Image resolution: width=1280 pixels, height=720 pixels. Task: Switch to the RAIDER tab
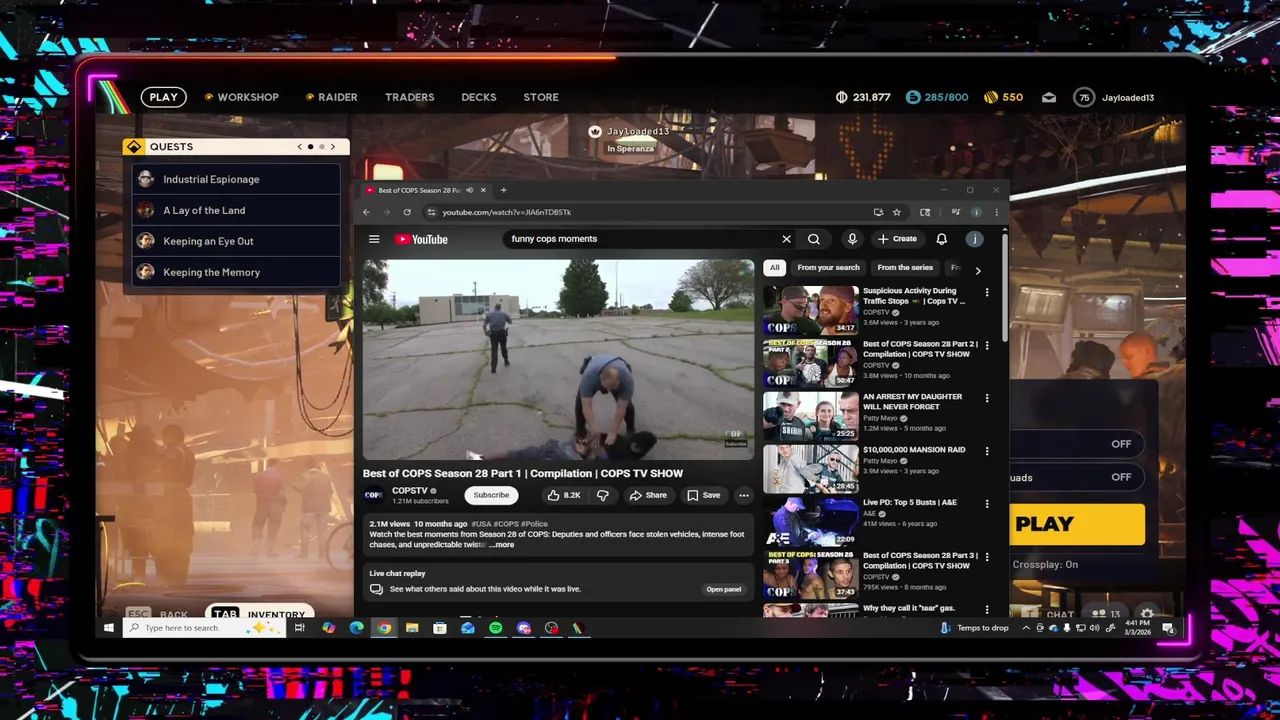(x=330, y=97)
